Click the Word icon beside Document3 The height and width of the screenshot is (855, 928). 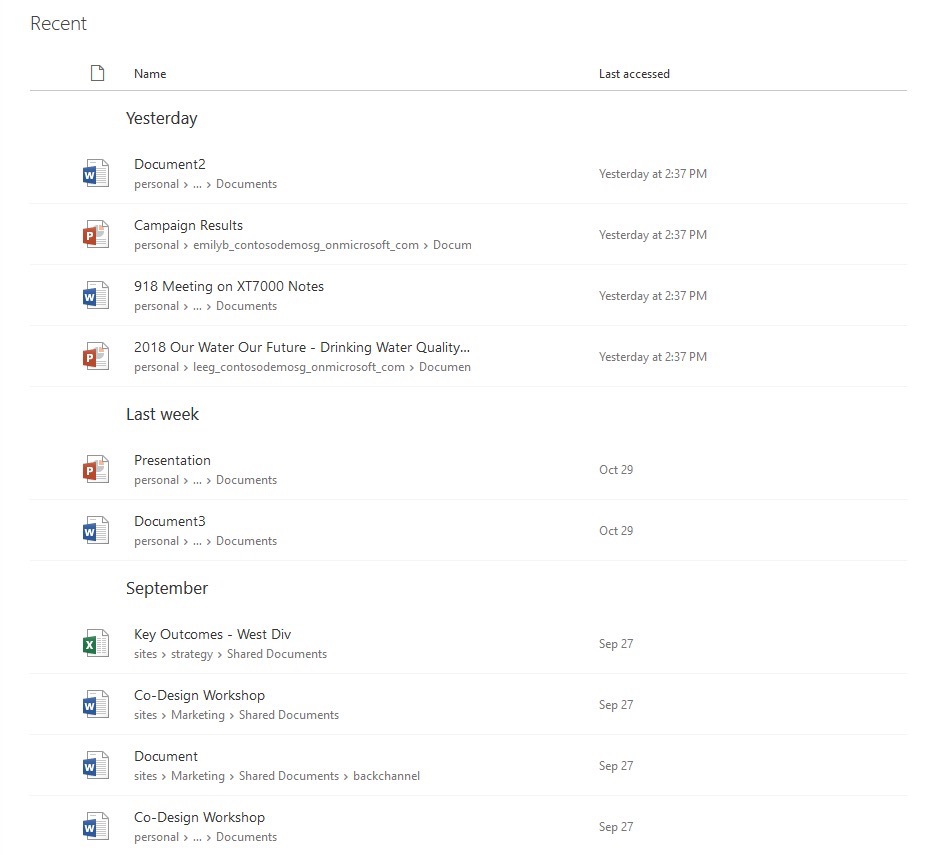95,531
